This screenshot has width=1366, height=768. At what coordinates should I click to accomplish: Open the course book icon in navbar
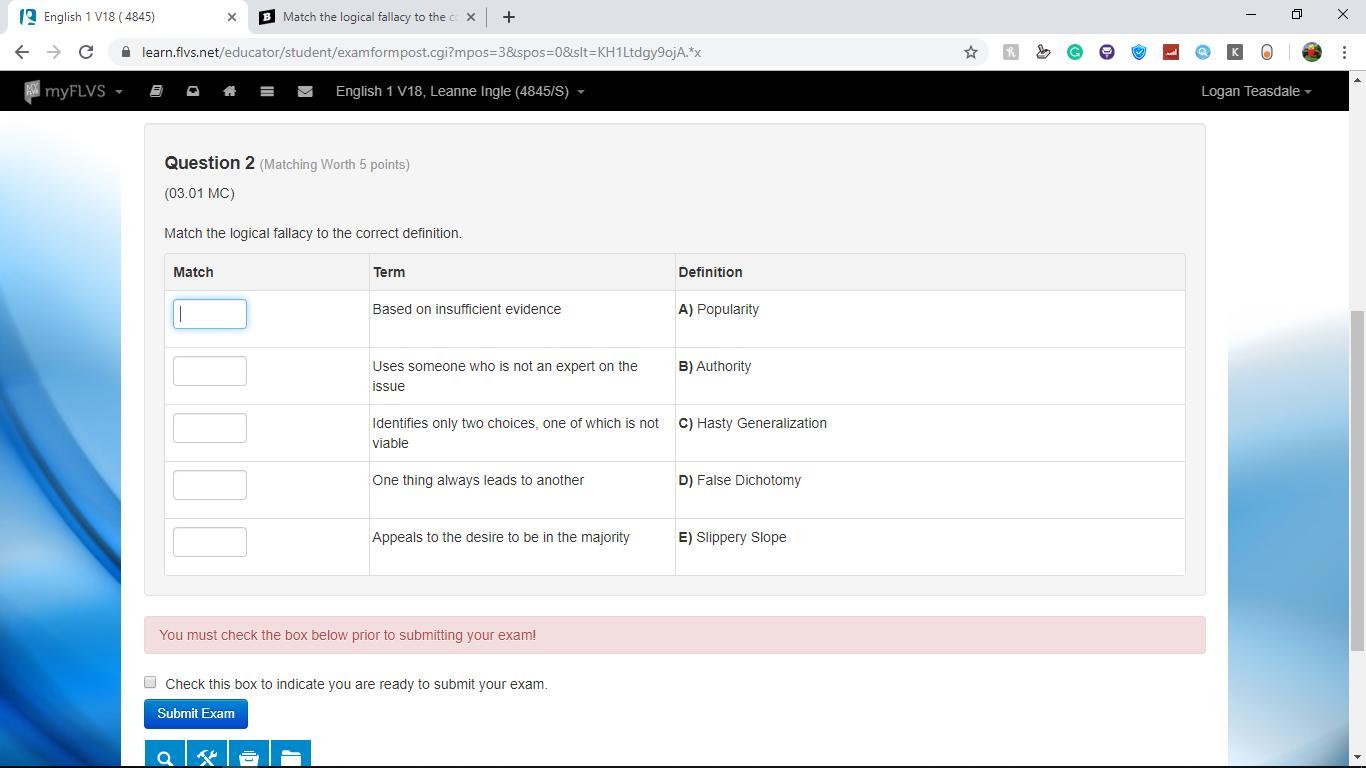pyautogui.click(x=156, y=91)
